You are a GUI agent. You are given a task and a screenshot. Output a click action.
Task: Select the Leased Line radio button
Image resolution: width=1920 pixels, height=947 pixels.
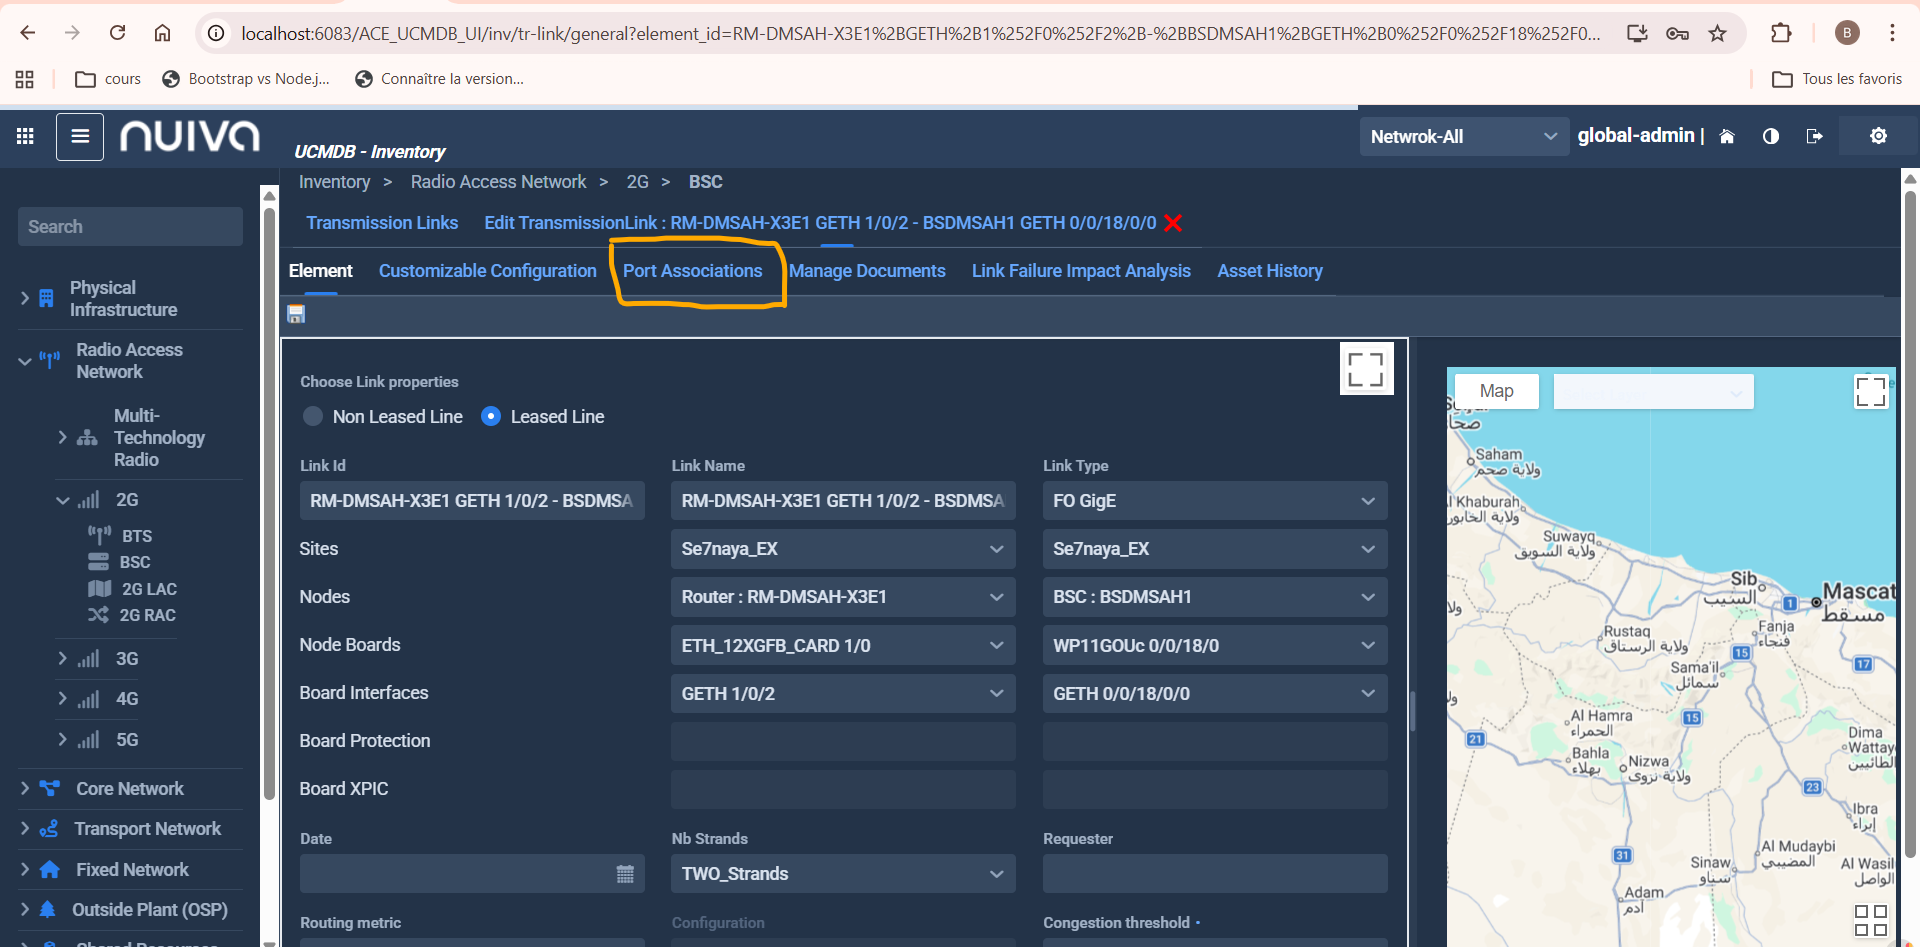click(x=491, y=417)
